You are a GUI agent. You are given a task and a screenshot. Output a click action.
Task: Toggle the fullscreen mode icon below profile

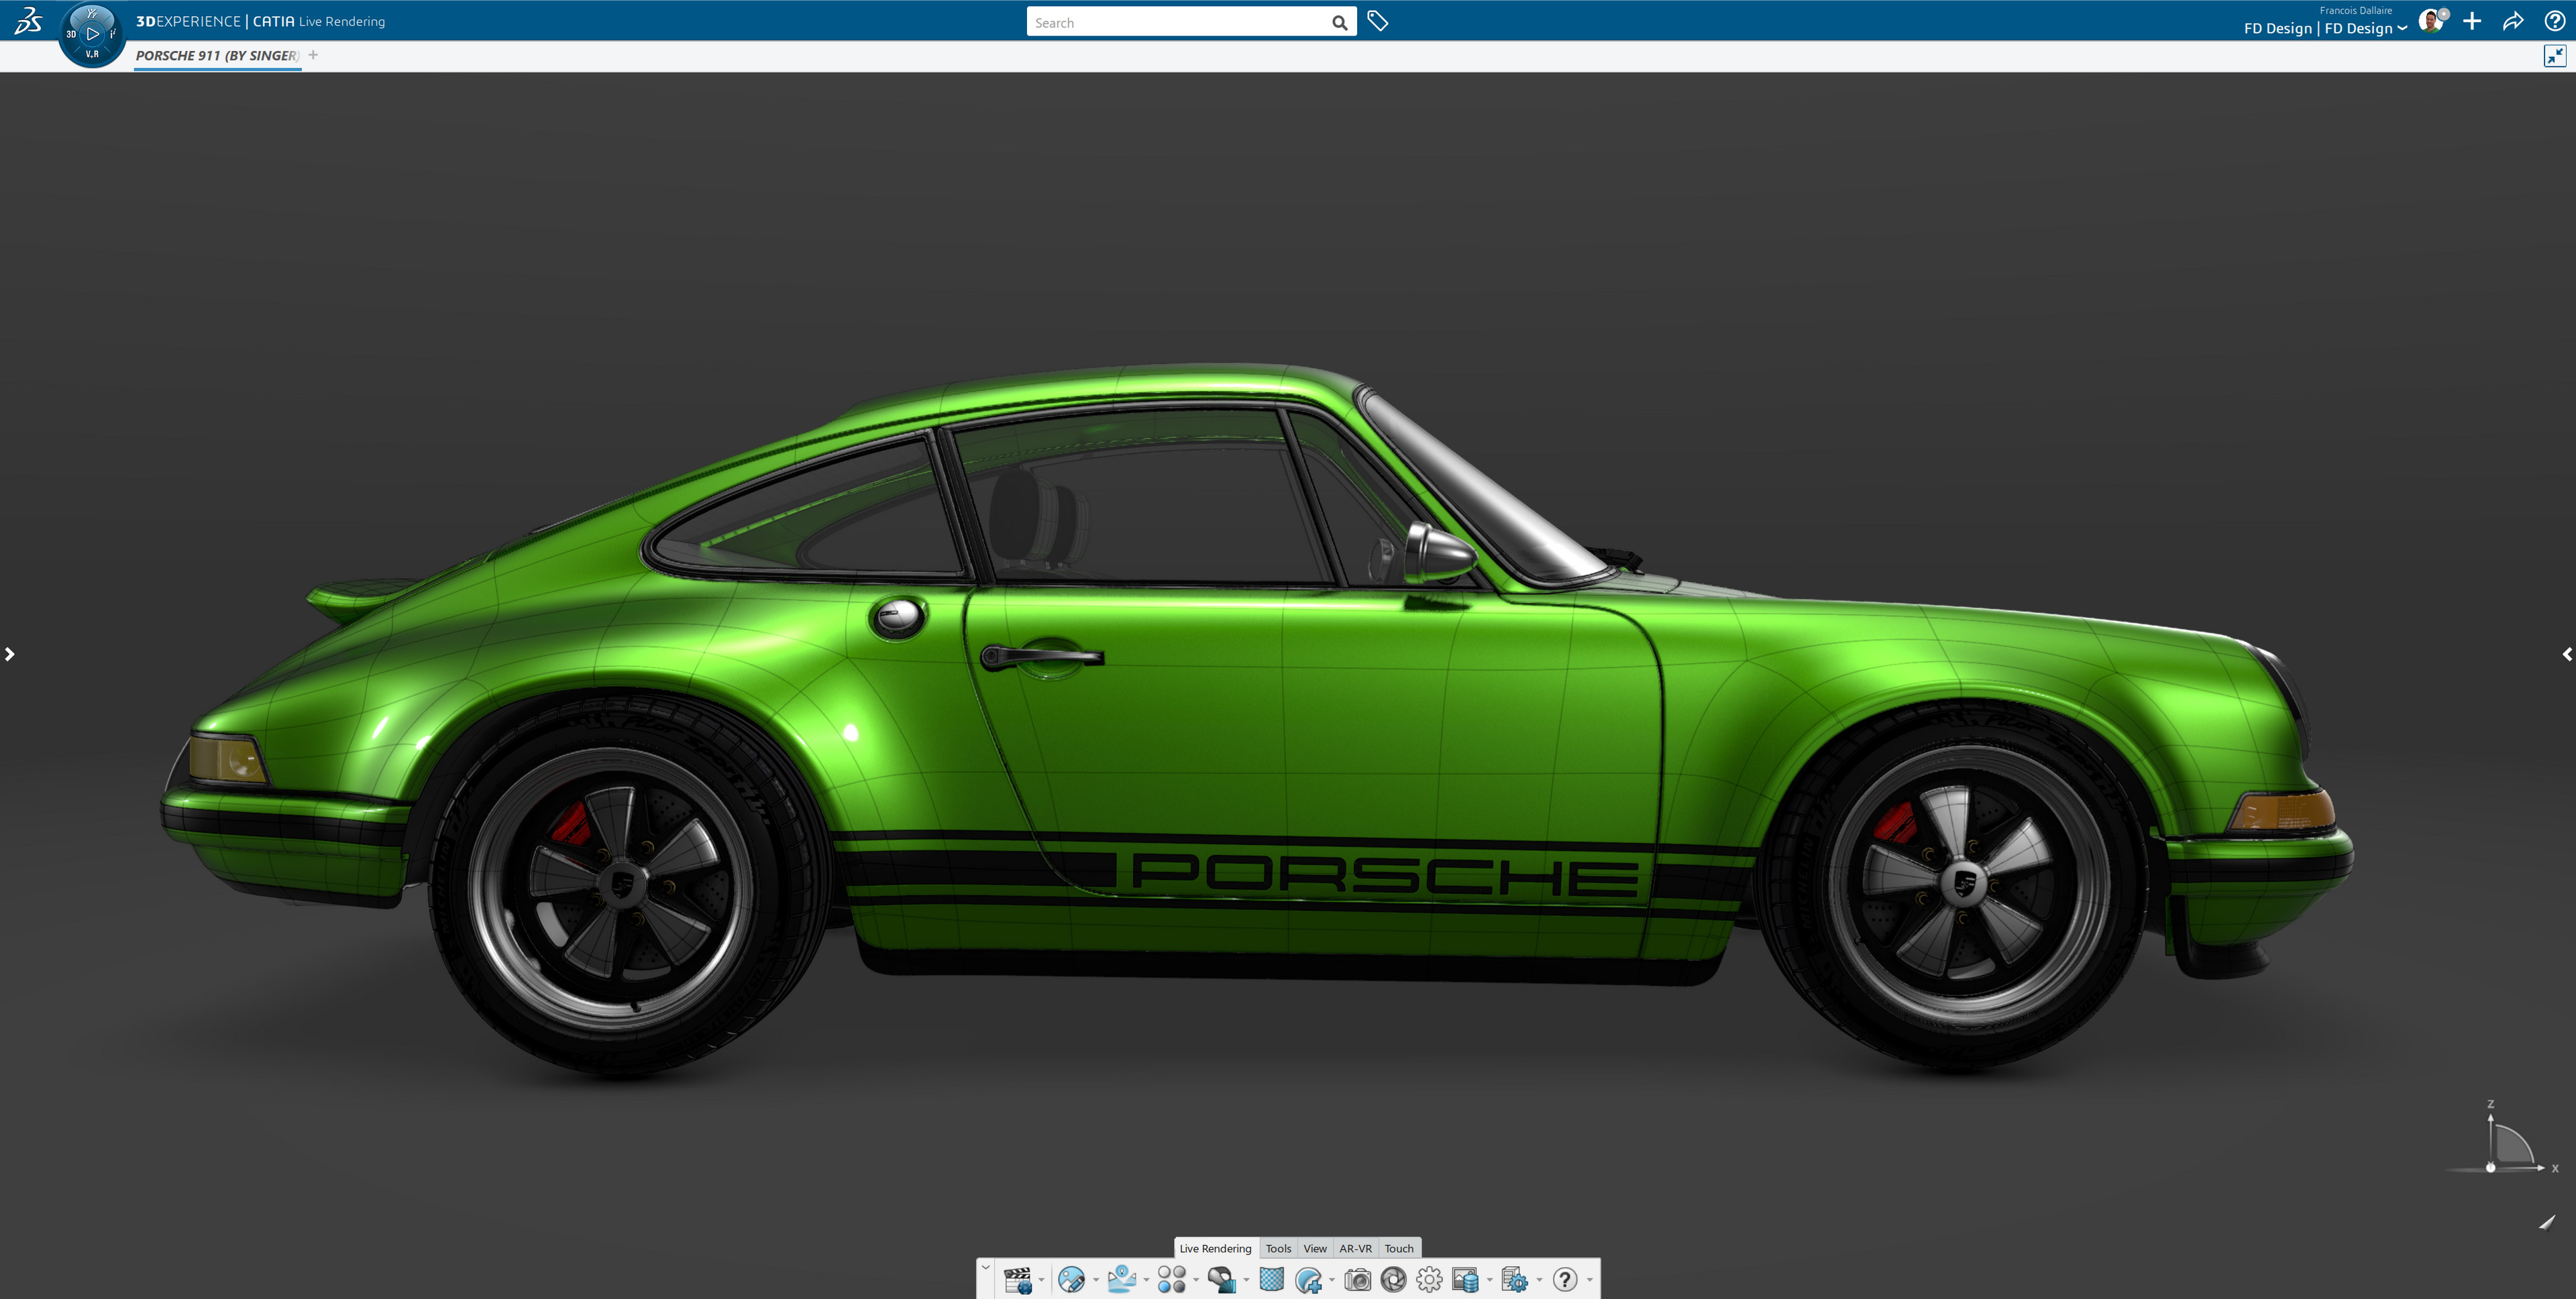tap(2557, 55)
